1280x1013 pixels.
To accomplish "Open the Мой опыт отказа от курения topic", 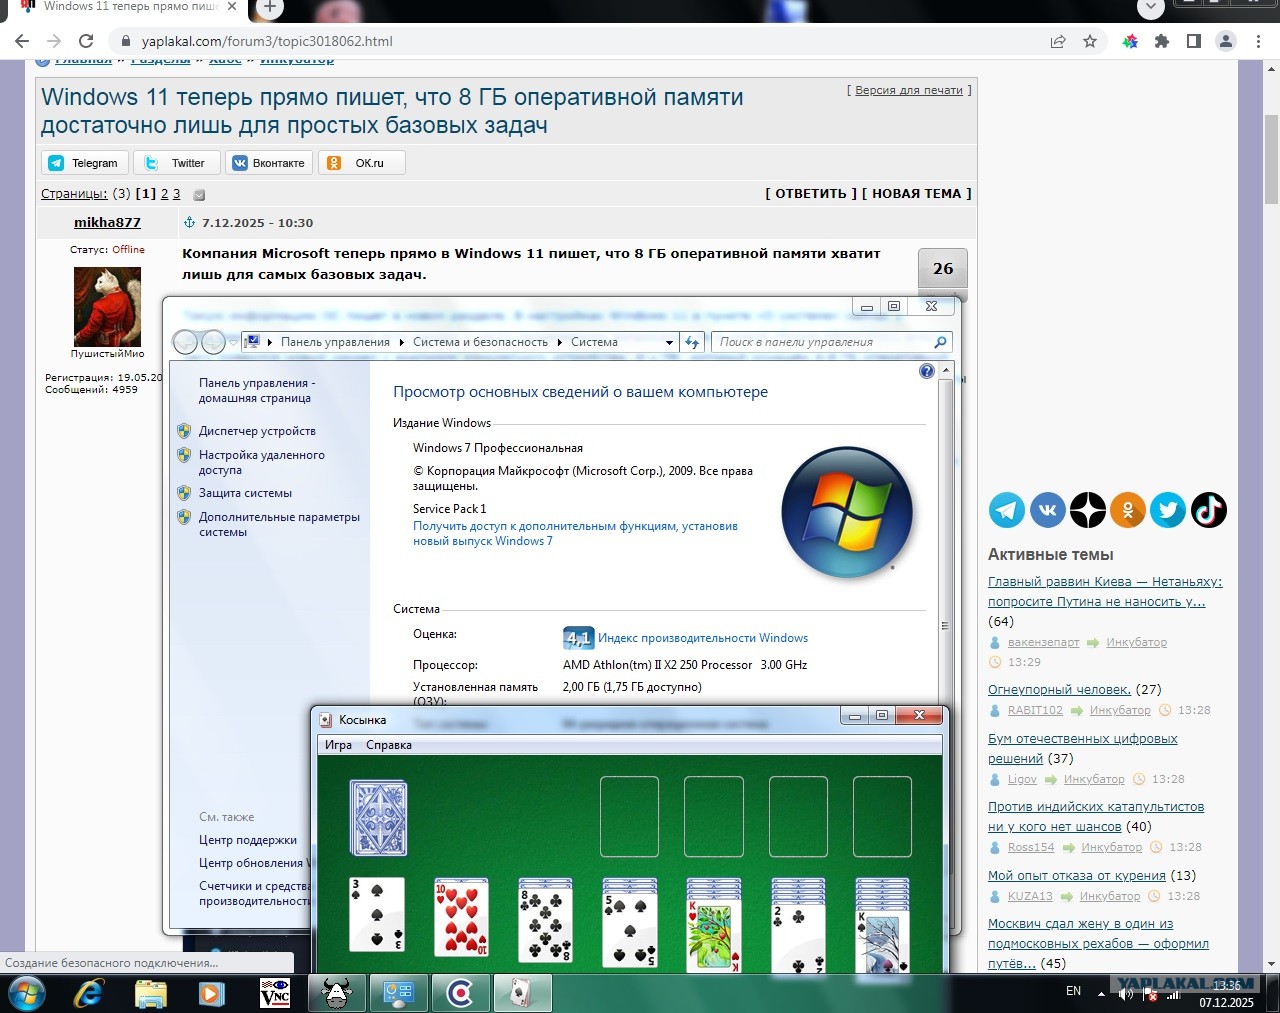I will click(x=1077, y=876).
